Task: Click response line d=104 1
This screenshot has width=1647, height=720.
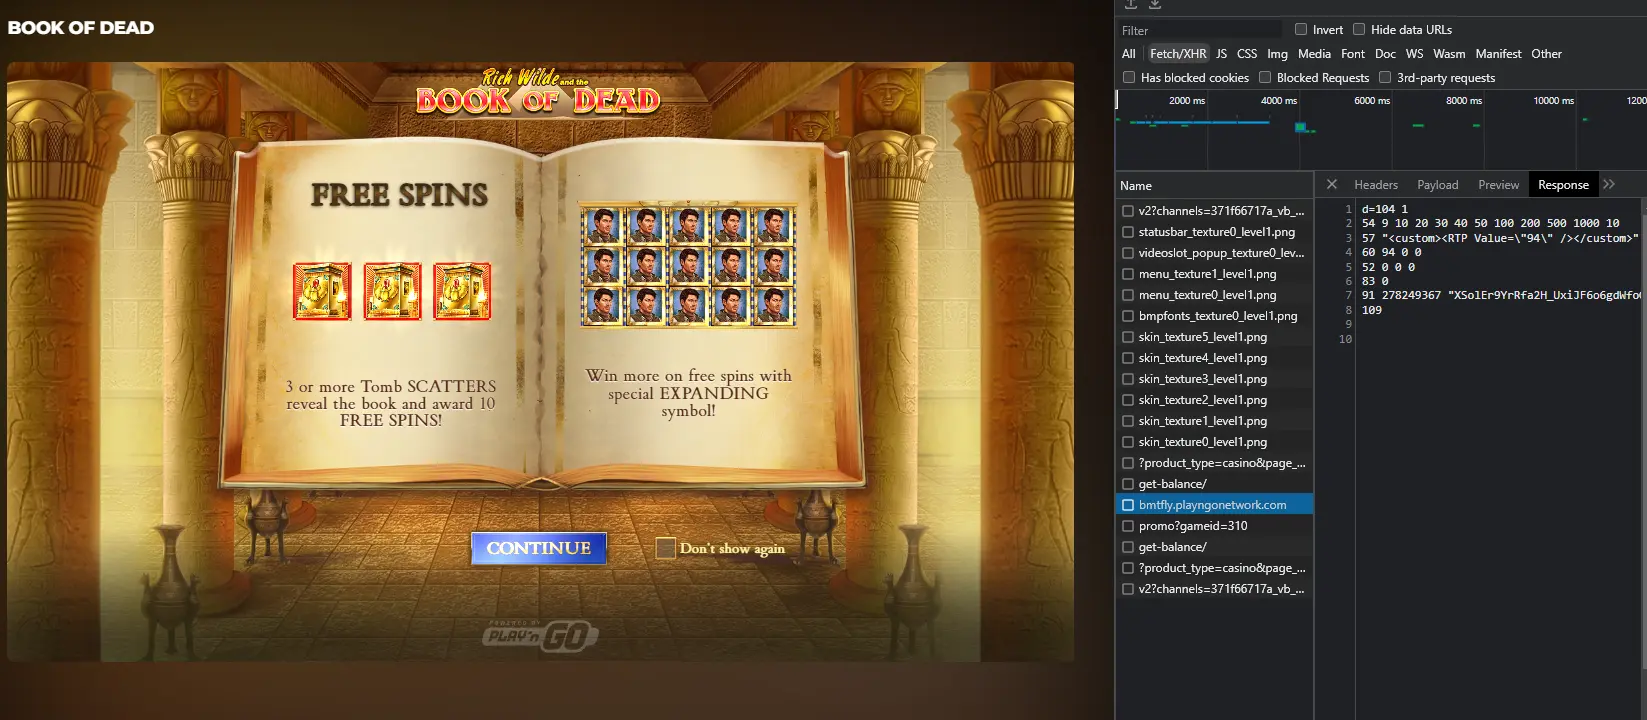Action: (x=1384, y=209)
